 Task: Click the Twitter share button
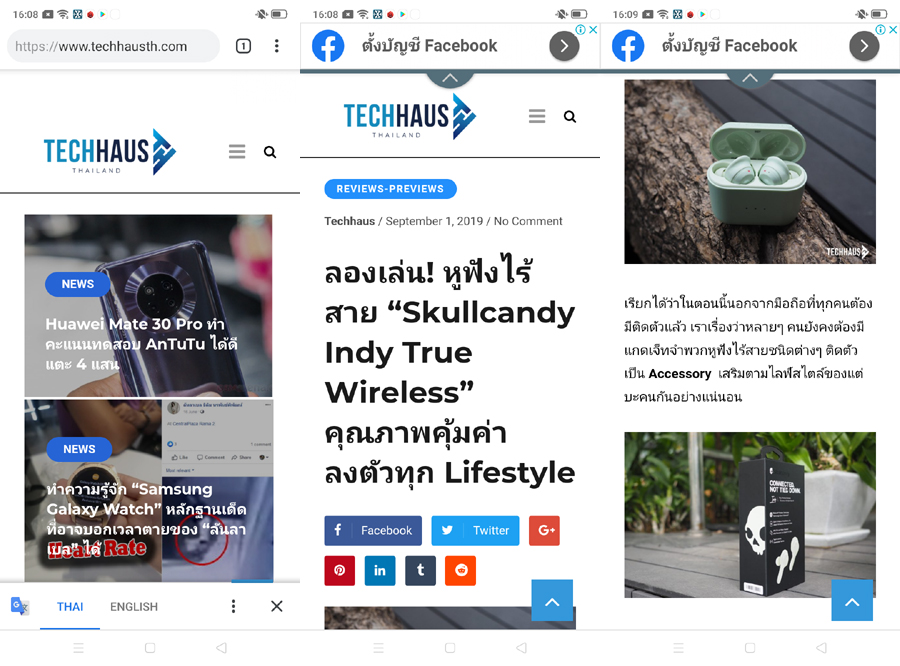coord(475,531)
